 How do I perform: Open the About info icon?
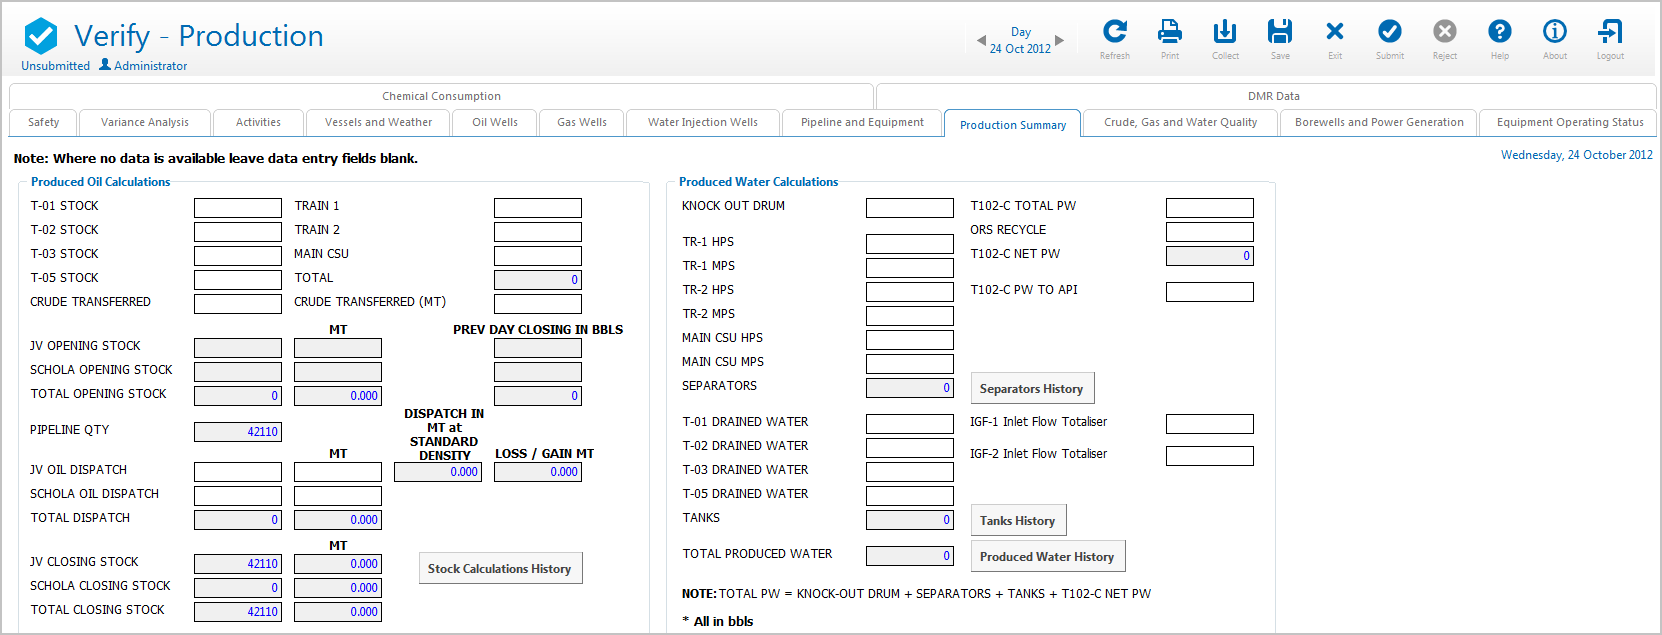[x=1555, y=33]
